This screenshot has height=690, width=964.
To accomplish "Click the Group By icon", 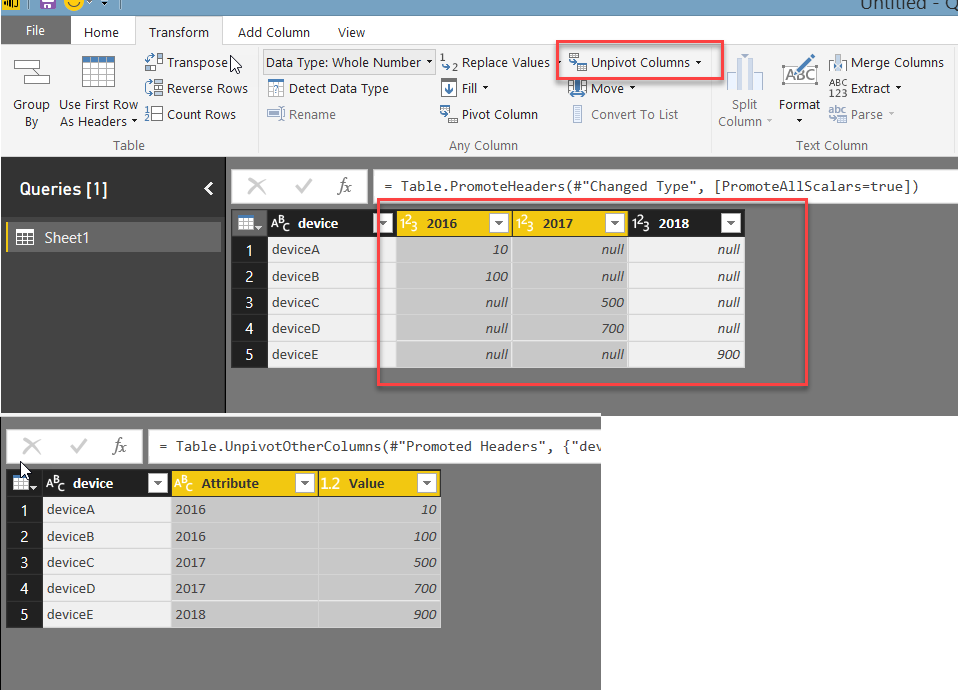I will coord(31,72).
